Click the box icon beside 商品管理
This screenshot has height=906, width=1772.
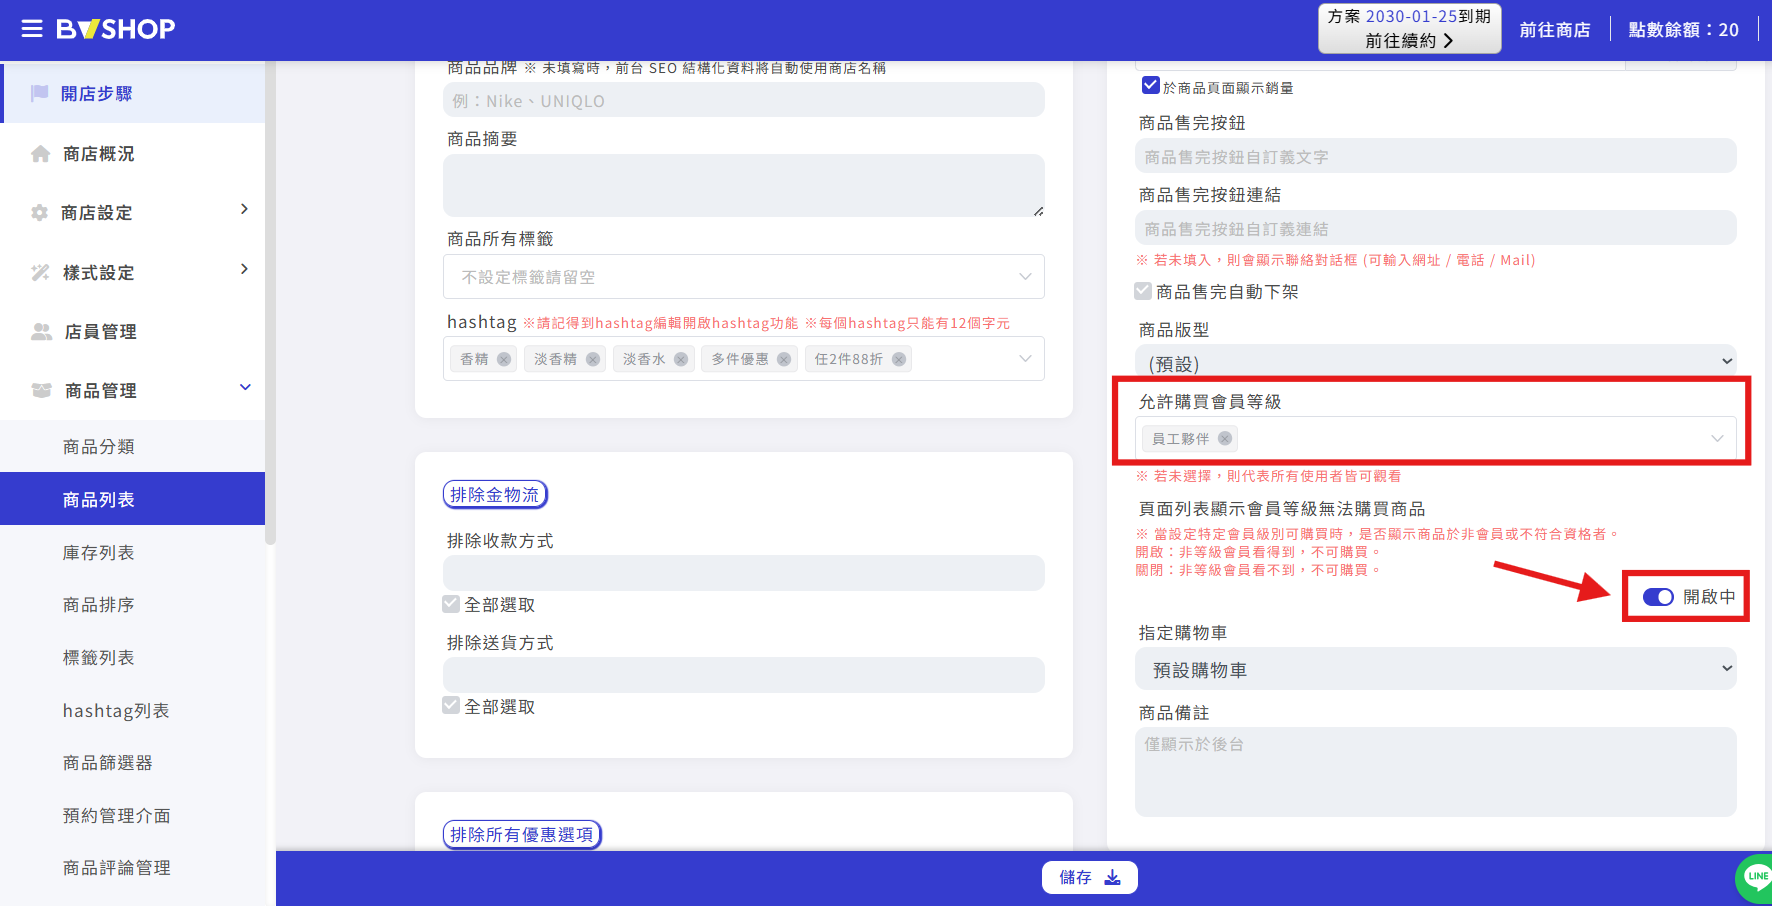click(x=41, y=390)
